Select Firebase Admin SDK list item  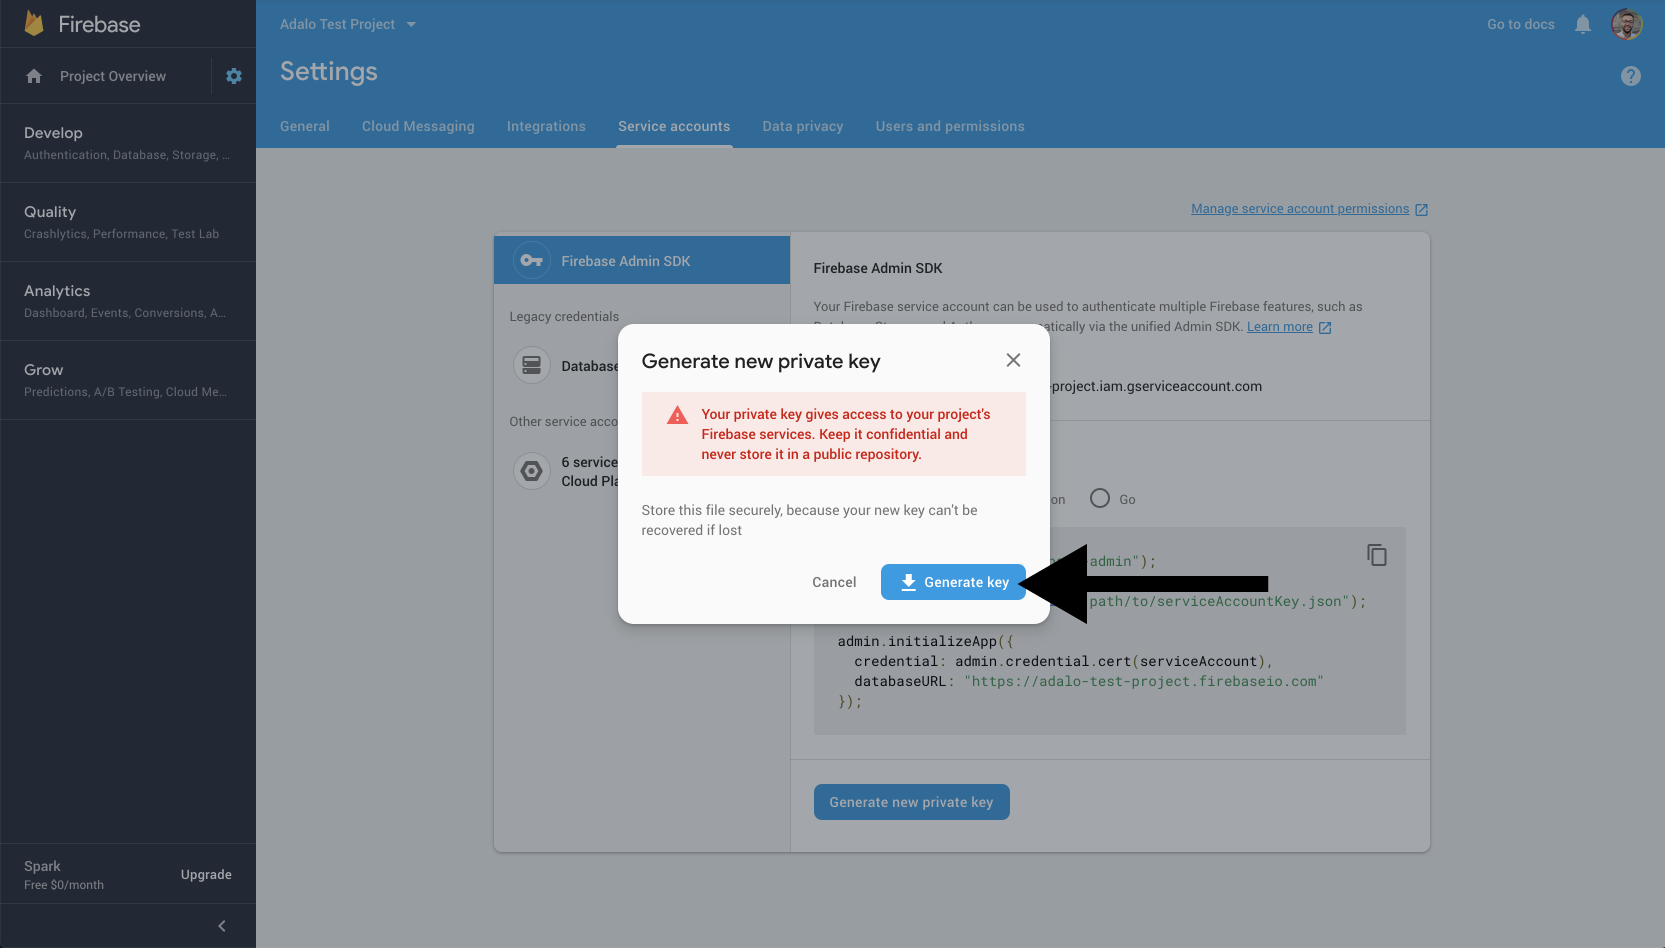(x=642, y=260)
